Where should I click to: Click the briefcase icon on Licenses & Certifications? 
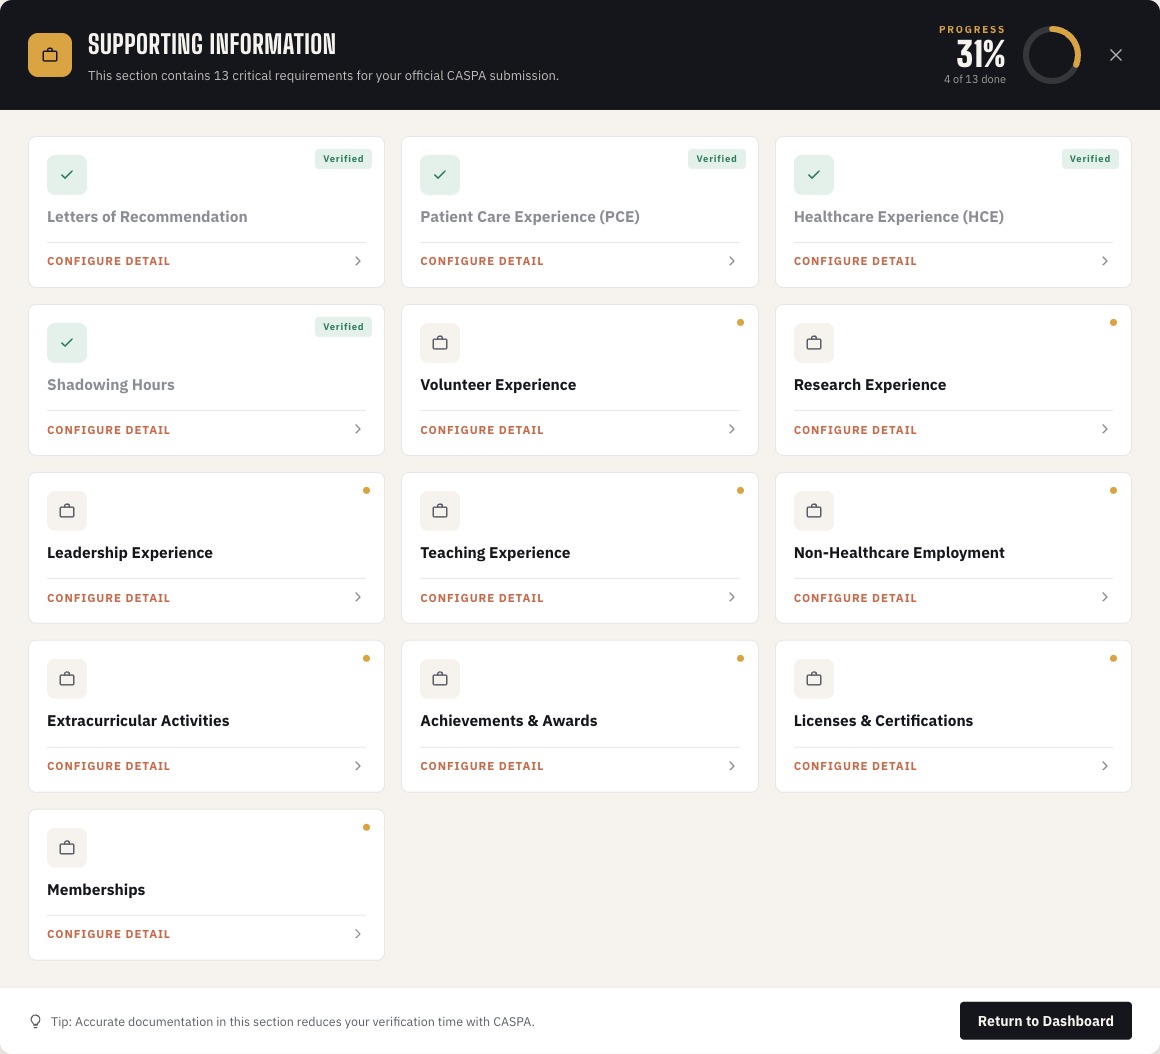[x=813, y=678]
